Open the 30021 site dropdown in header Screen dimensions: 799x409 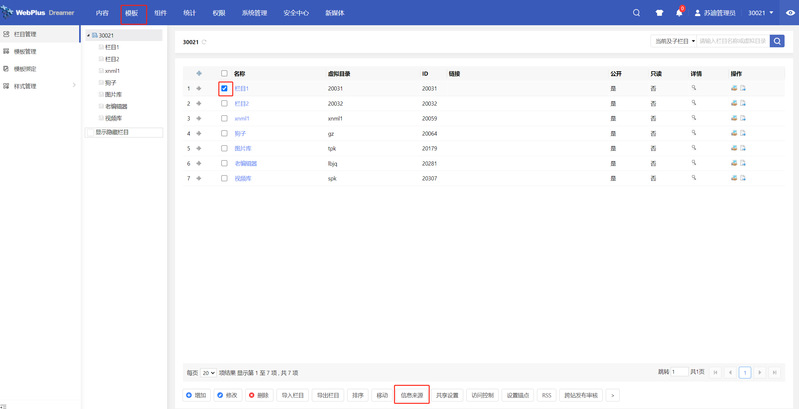(761, 13)
